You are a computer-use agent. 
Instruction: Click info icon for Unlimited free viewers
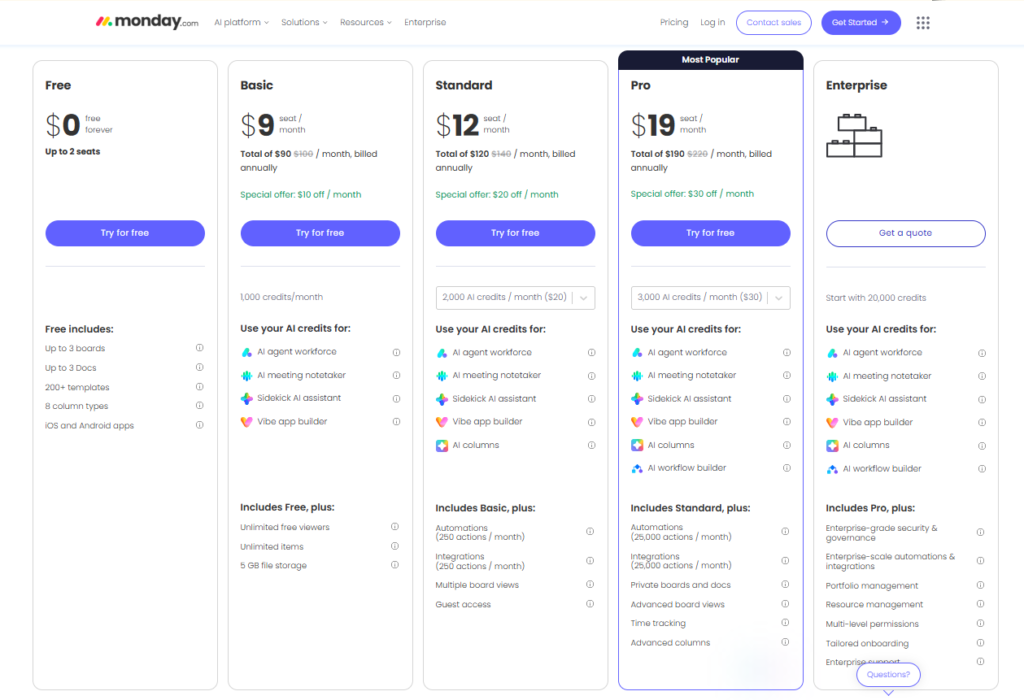click(x=394, y=527)
